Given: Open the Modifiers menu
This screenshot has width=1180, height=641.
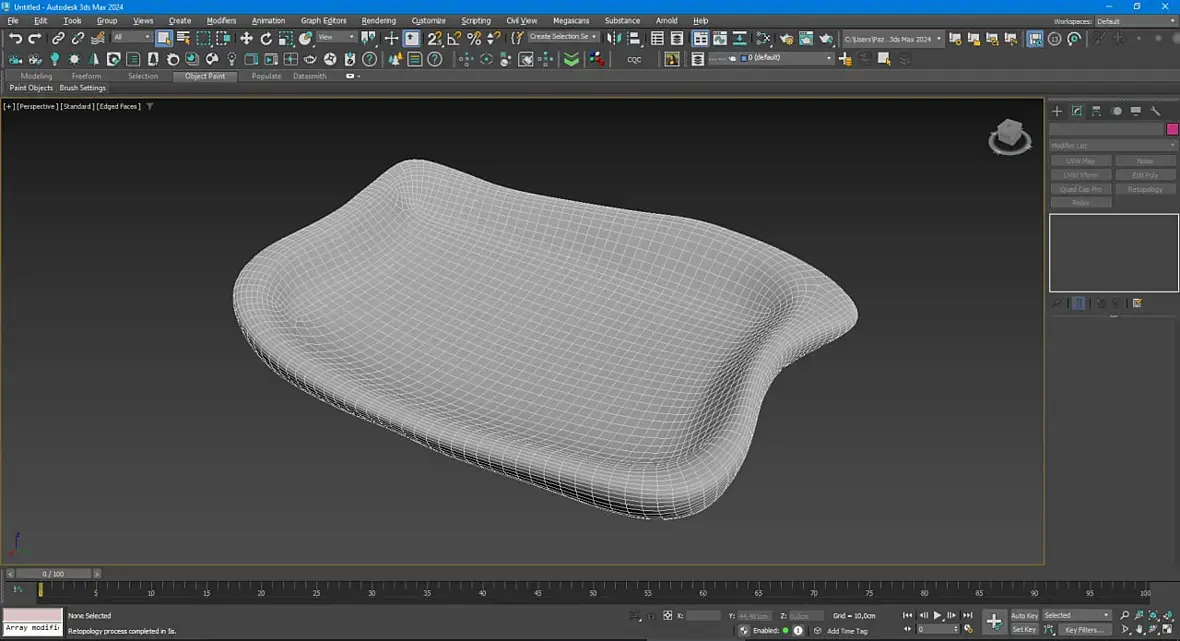Looking at the screenshot, I should [x=221, y=20].
